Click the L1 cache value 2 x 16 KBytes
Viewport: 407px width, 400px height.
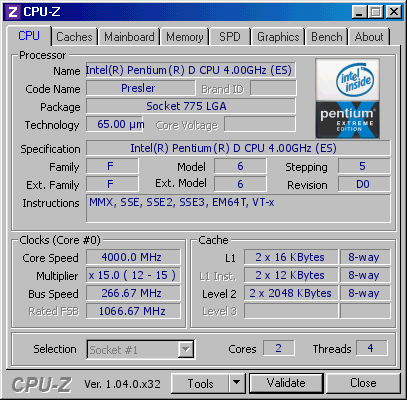click(291, 257)
